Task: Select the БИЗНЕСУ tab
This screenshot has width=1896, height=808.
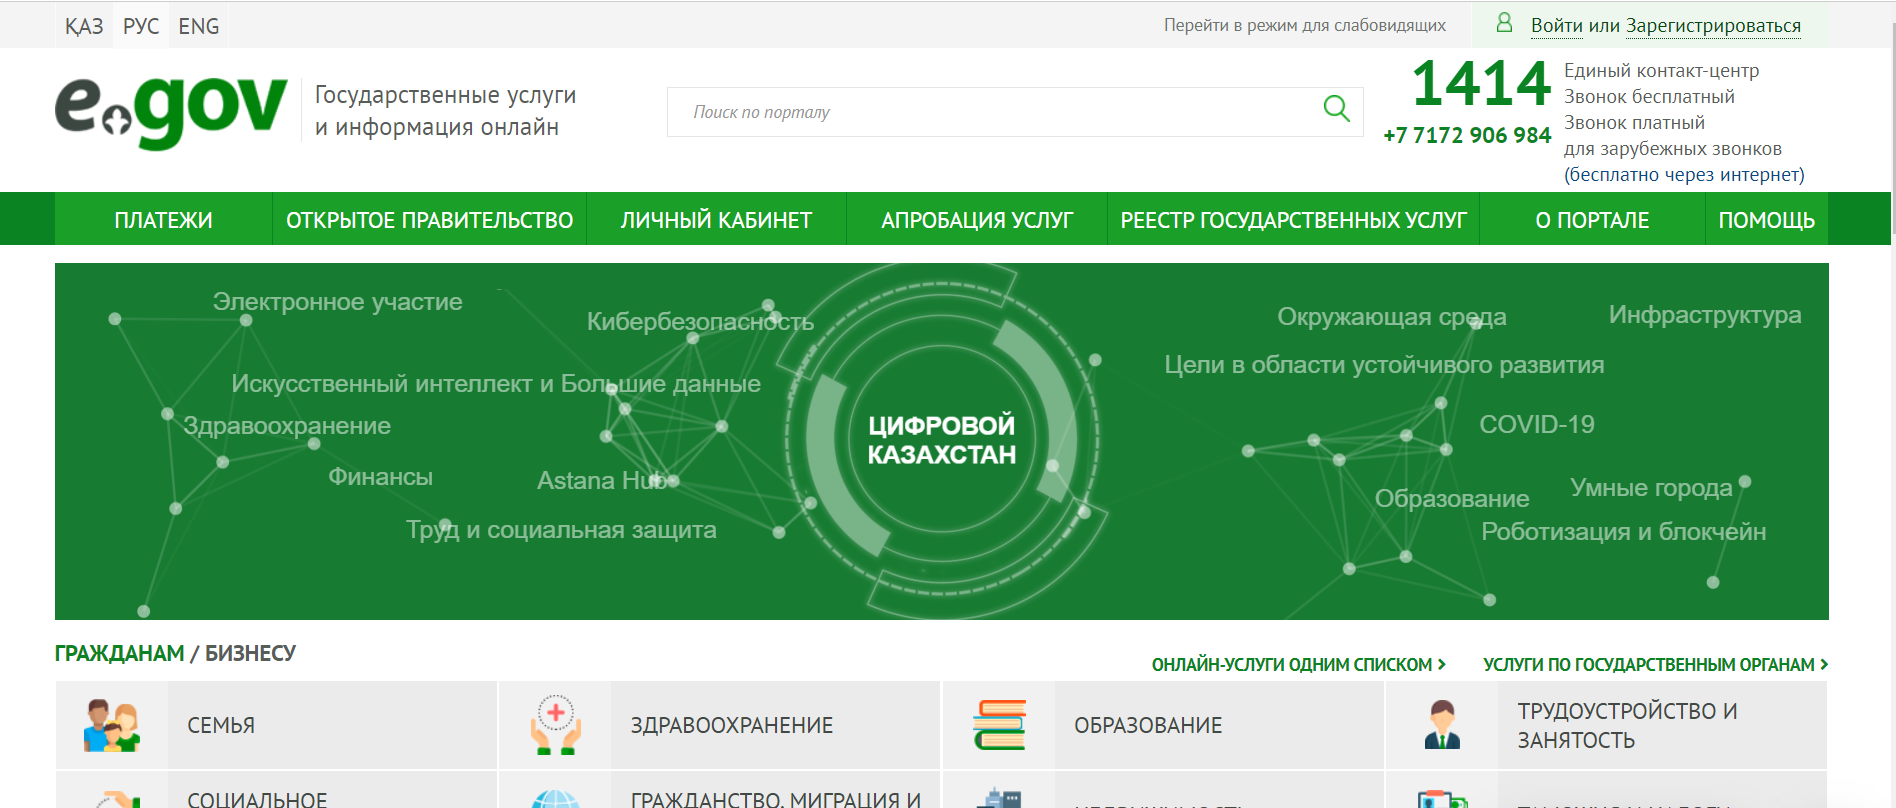Action: tap(250, 653)
